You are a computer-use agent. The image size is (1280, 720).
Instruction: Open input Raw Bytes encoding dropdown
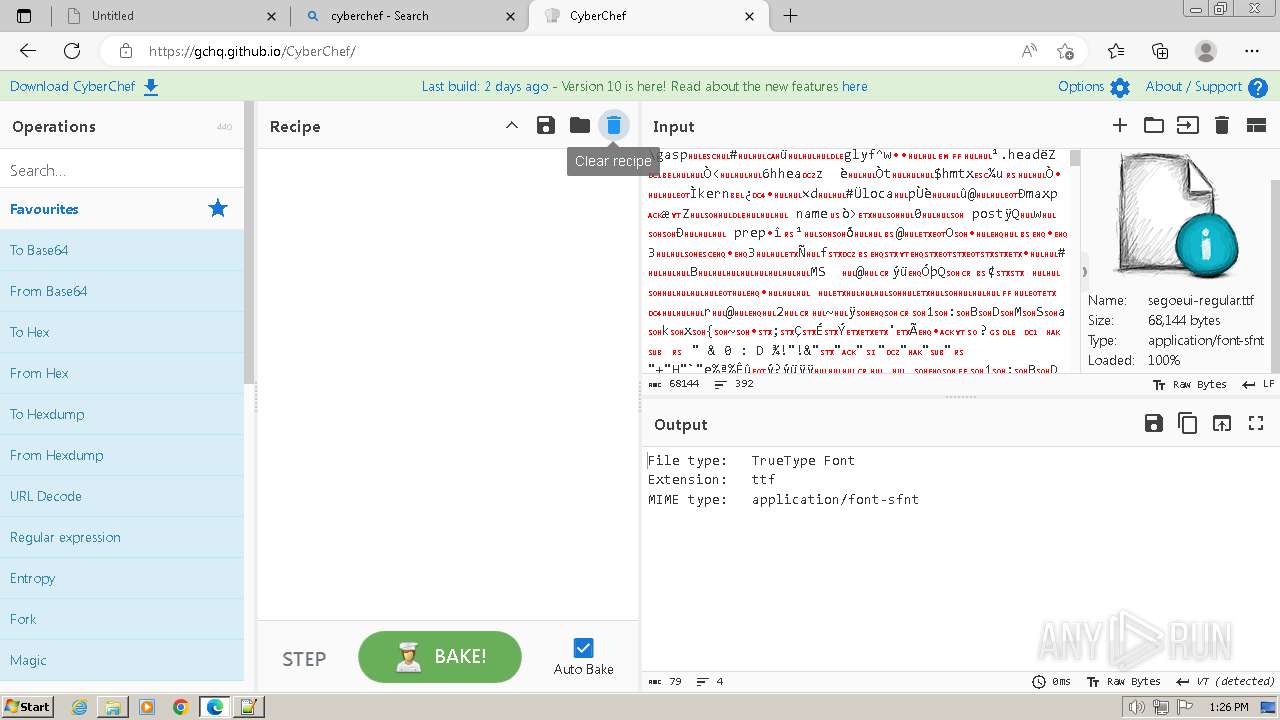click(1189, 384)
